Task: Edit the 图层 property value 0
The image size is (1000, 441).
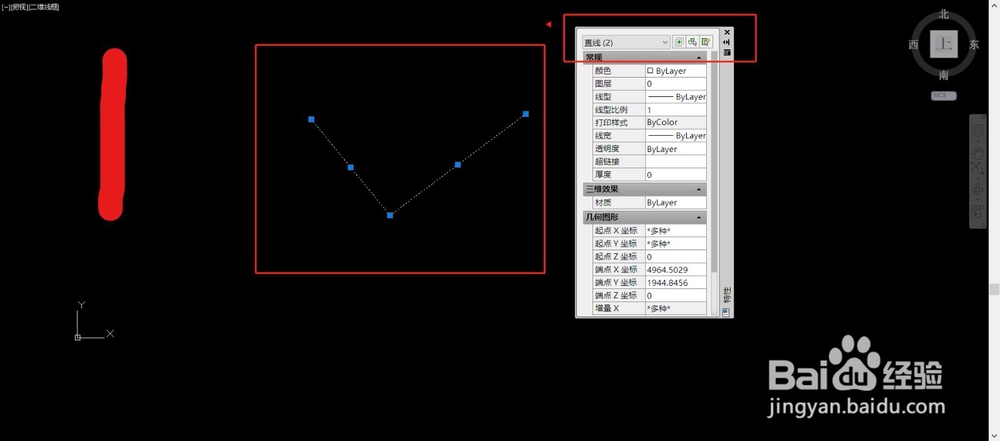Action: [675, 84]
